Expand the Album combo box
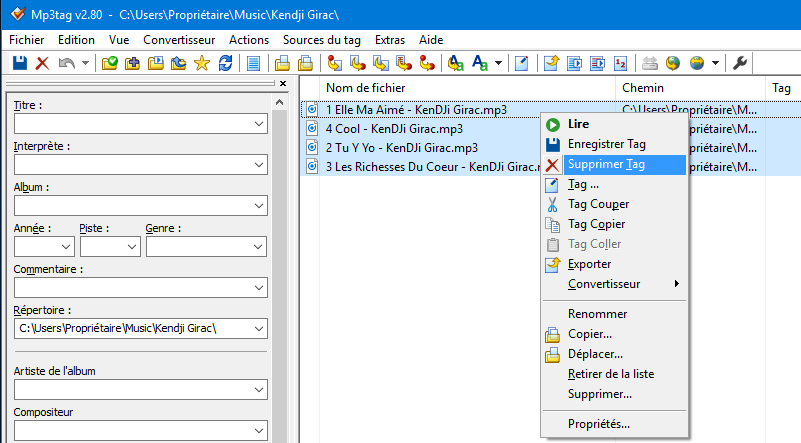 (x=258, y=206)
